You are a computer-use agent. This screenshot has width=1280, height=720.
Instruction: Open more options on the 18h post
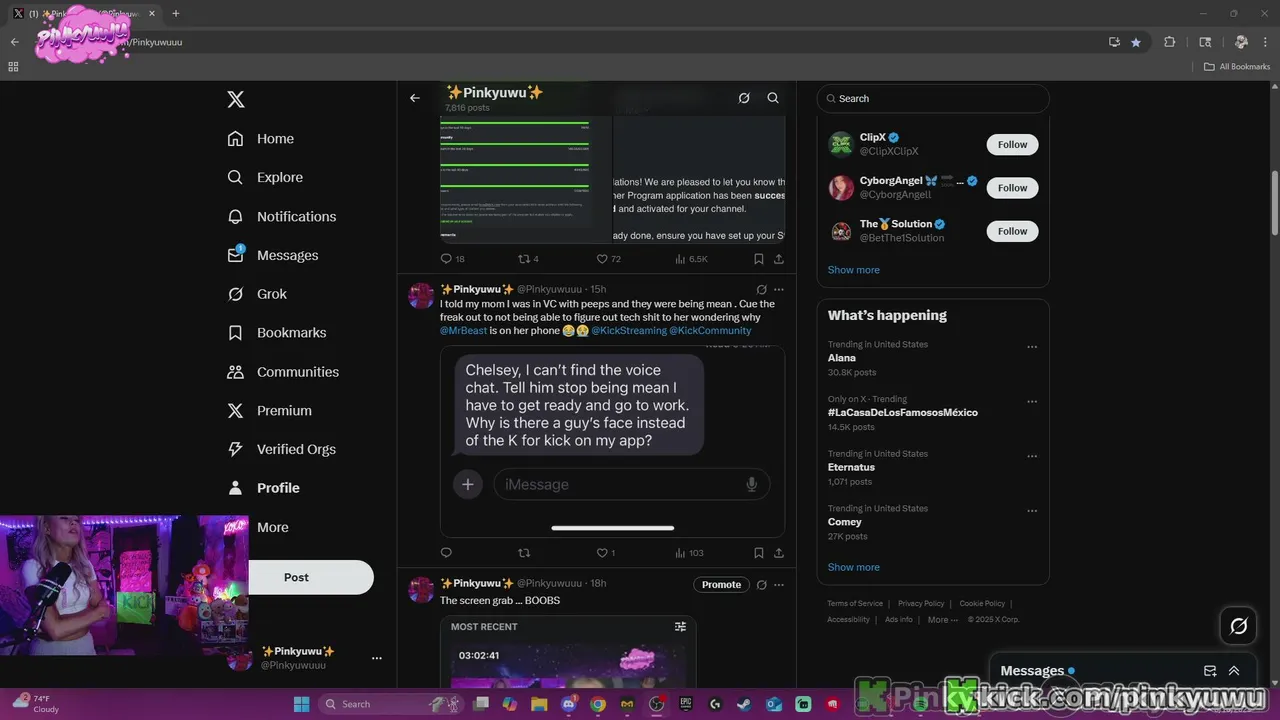click(779, 585)
